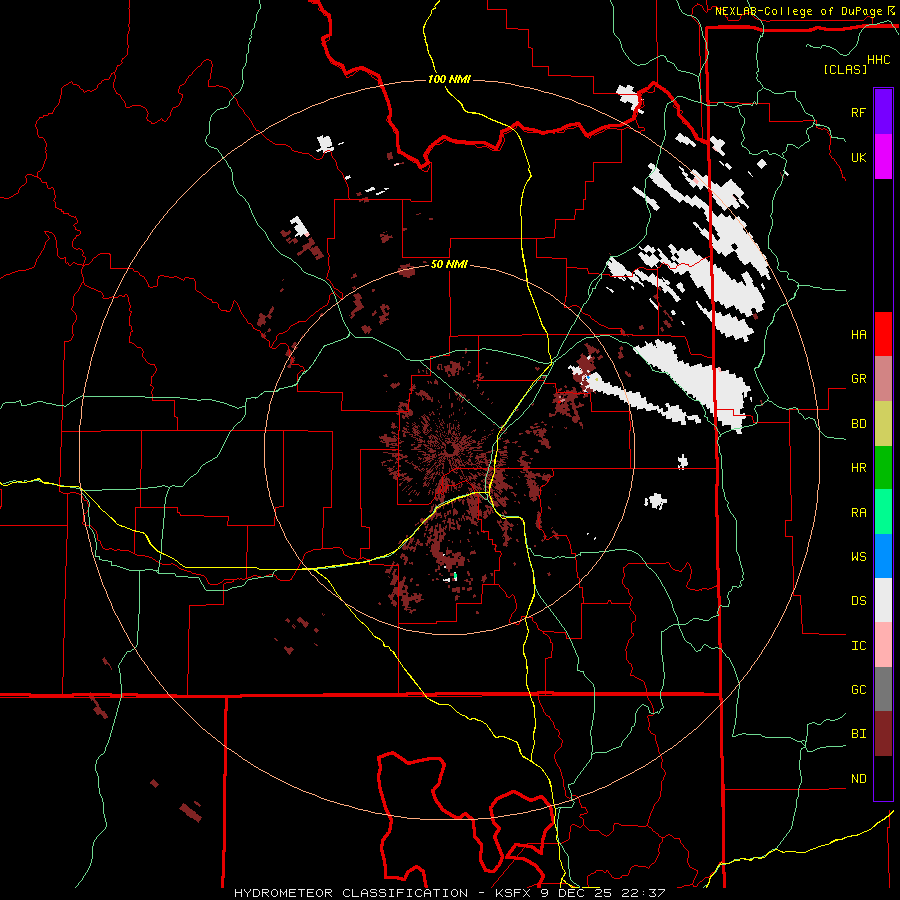Click the GR pink-brown legend swatch
Image resolution: width=900 pixels, height=900 pixels.
pyautogui.click(x=883, y=379)
